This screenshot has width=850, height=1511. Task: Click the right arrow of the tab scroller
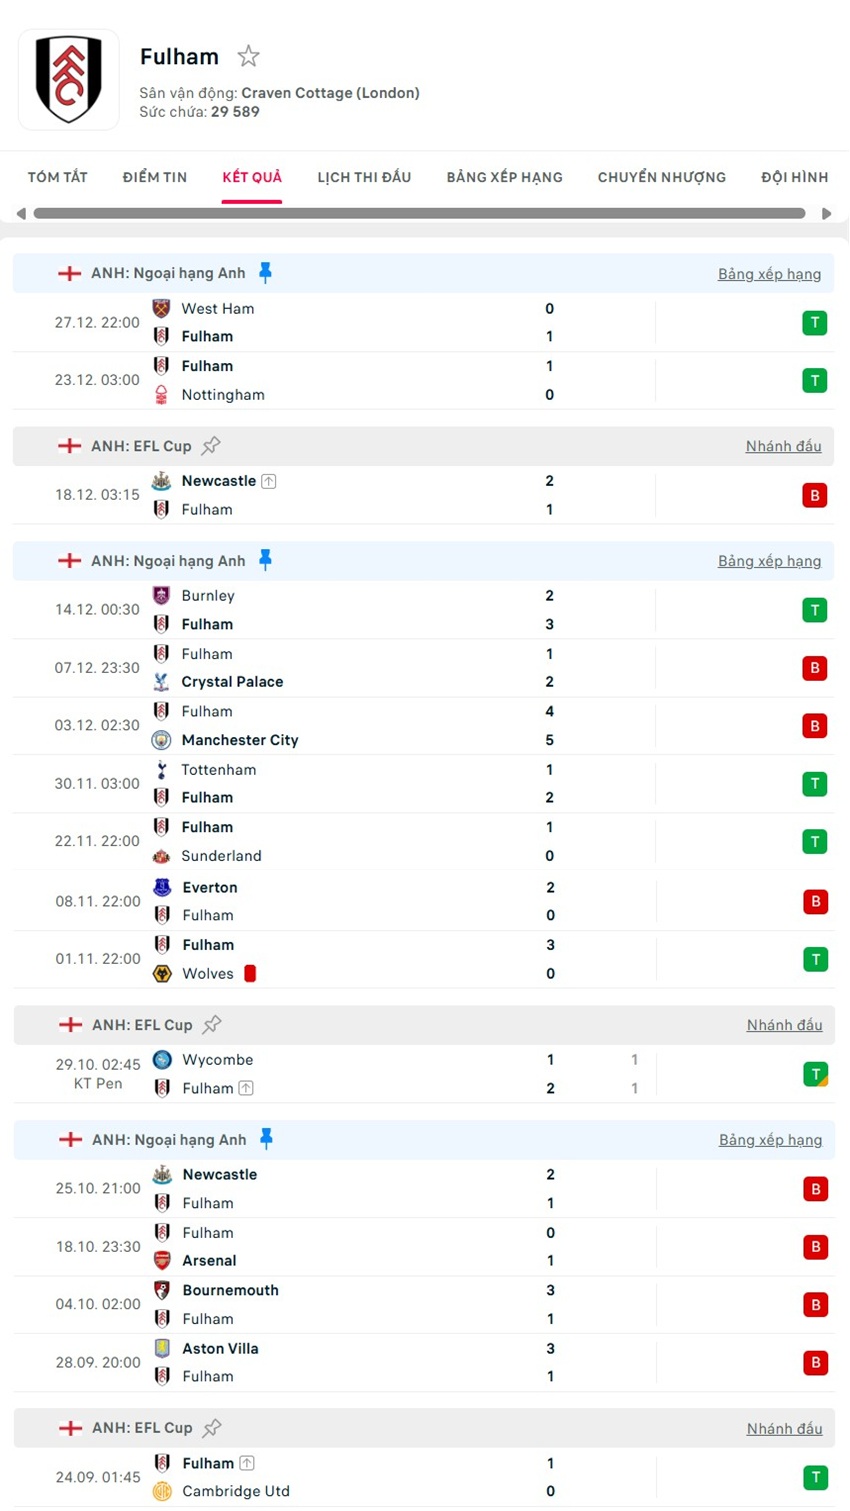[828, 212]
